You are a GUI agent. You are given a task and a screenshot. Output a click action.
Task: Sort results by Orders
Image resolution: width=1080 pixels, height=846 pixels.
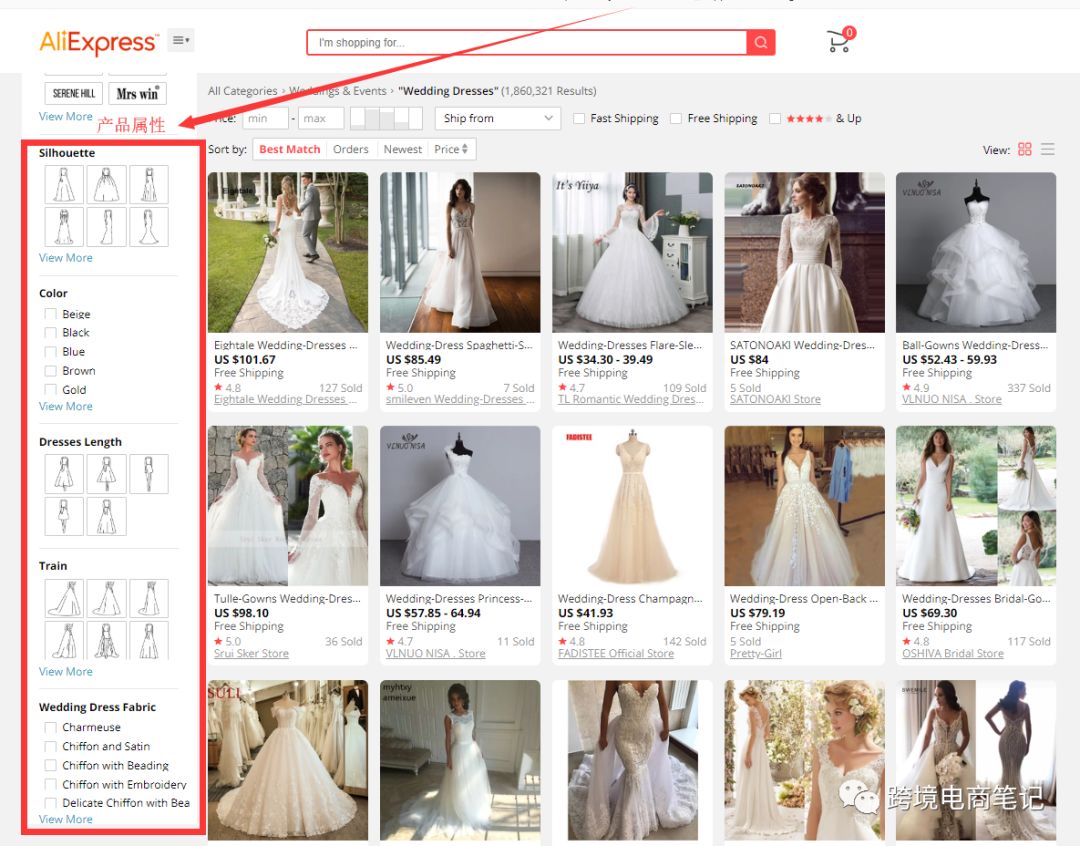pos(351,149)
